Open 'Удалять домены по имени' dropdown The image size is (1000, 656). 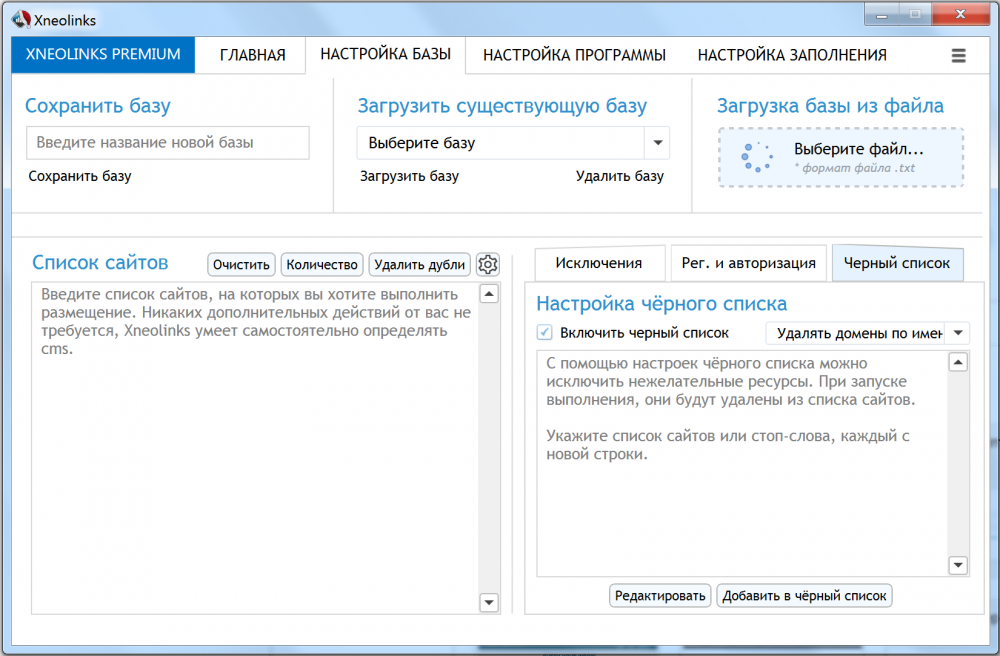867,333
